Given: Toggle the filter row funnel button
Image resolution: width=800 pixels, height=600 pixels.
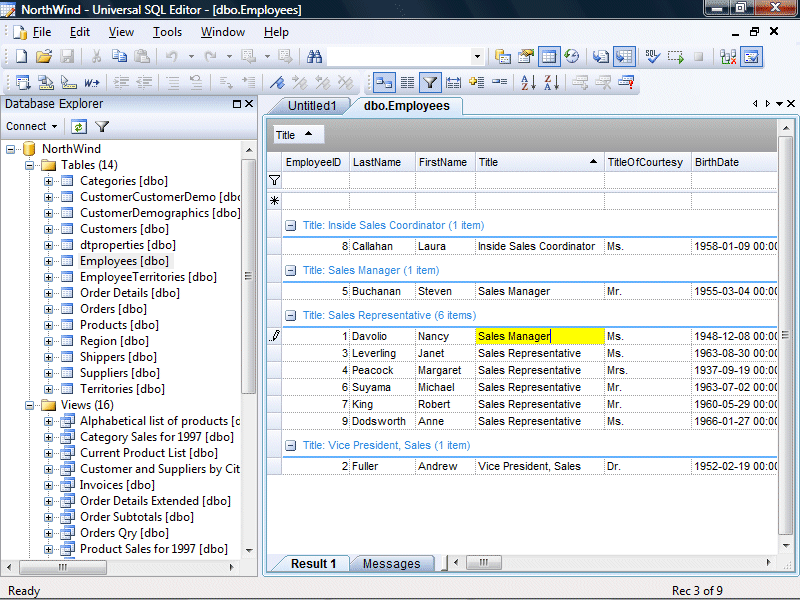Looking at the screenshot, I should [x=430, y=82].
